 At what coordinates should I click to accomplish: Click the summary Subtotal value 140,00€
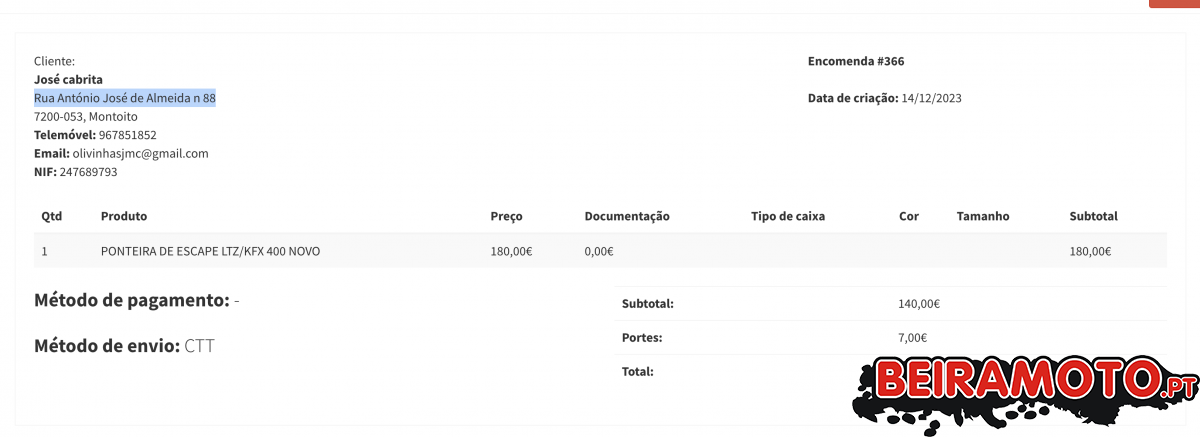pyautogui.click(x=919, y=304)
